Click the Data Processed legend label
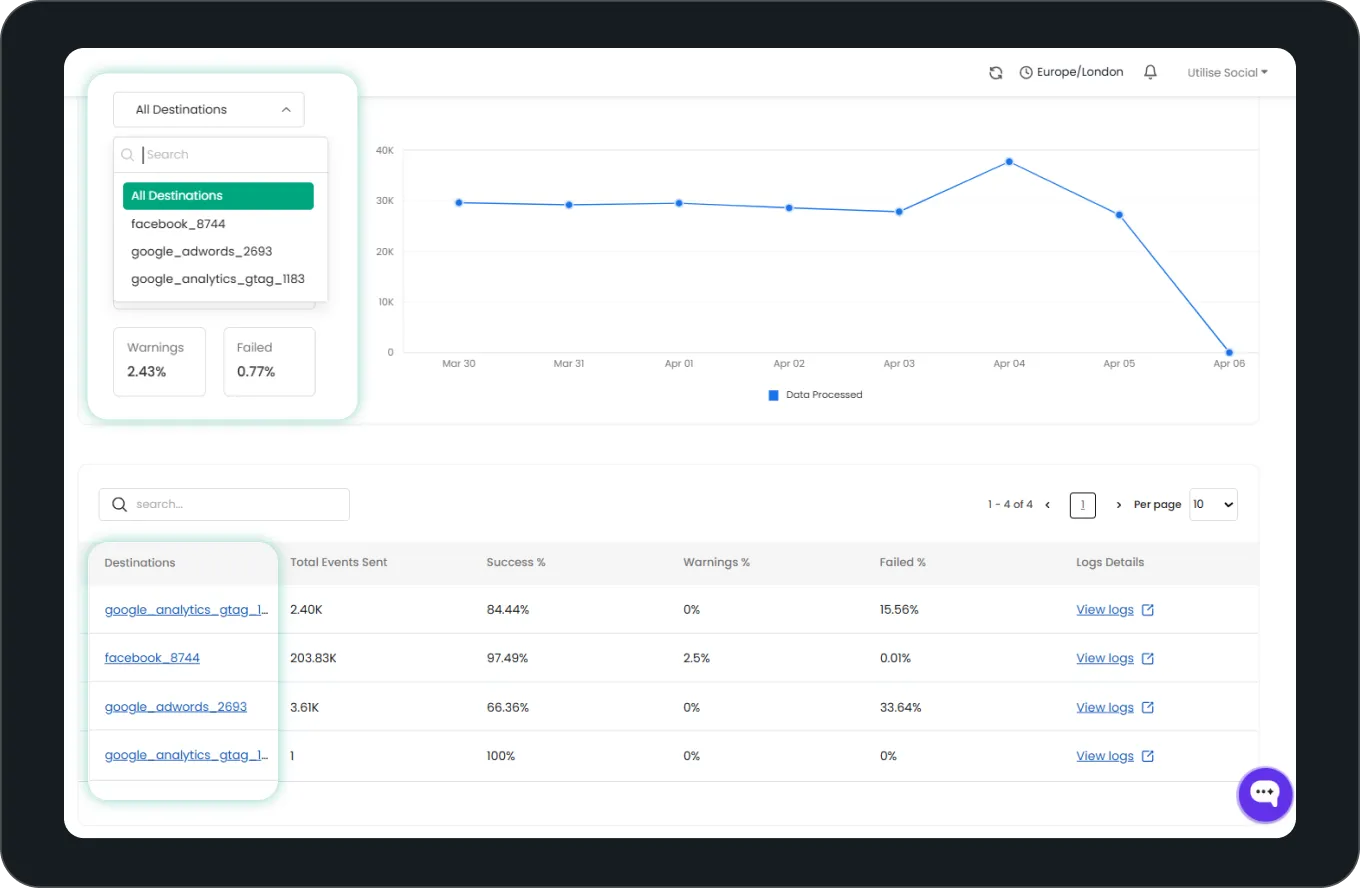1360x888 pixels. [x=824, y=395]
